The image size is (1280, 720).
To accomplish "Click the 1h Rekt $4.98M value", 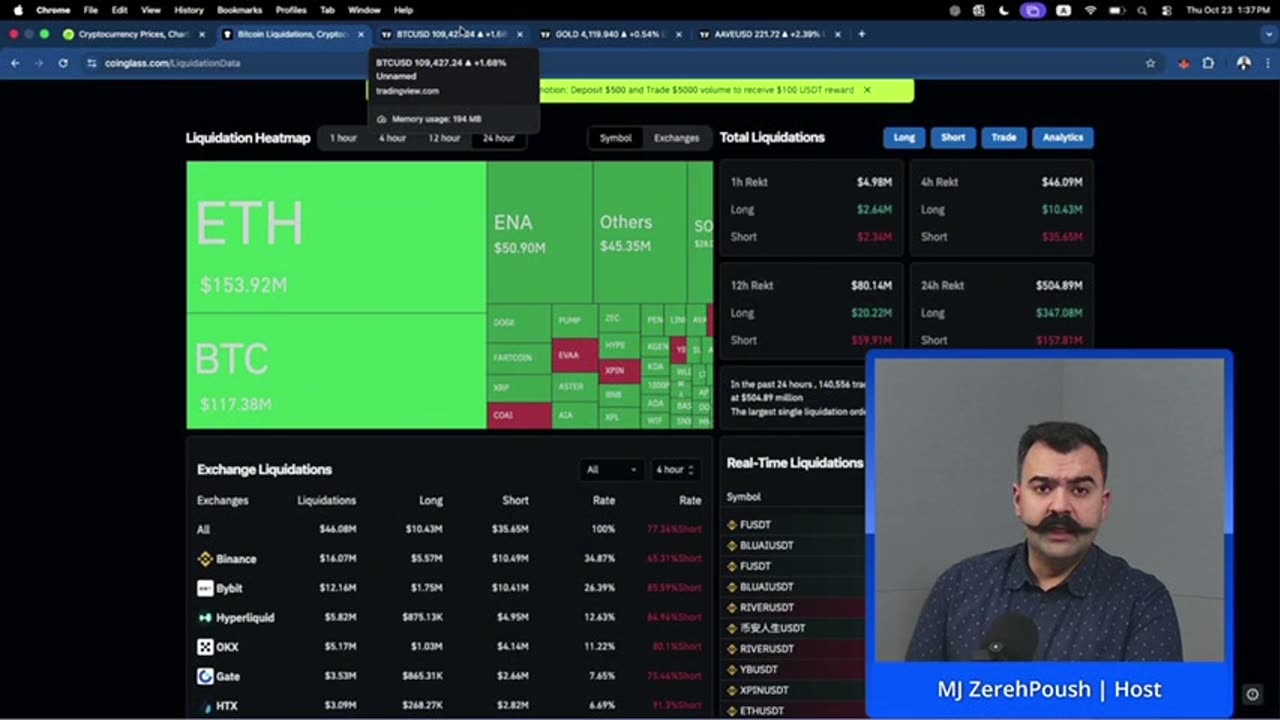I will click(874, 183).
